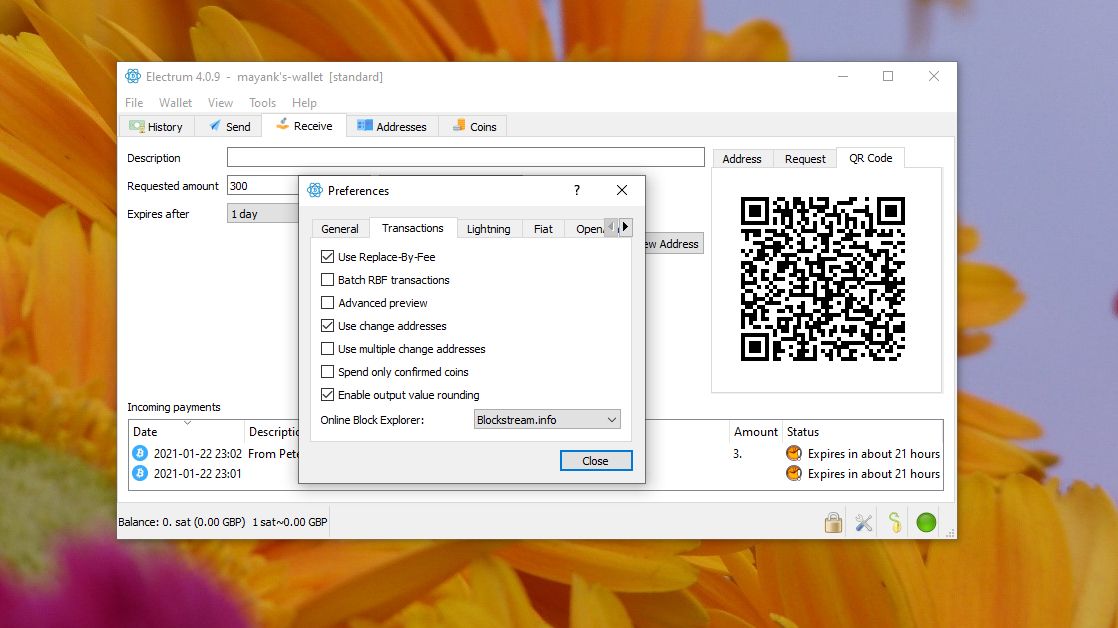Close the Preferences dialog
The image size is (1118, 628).
coord(596,461)
